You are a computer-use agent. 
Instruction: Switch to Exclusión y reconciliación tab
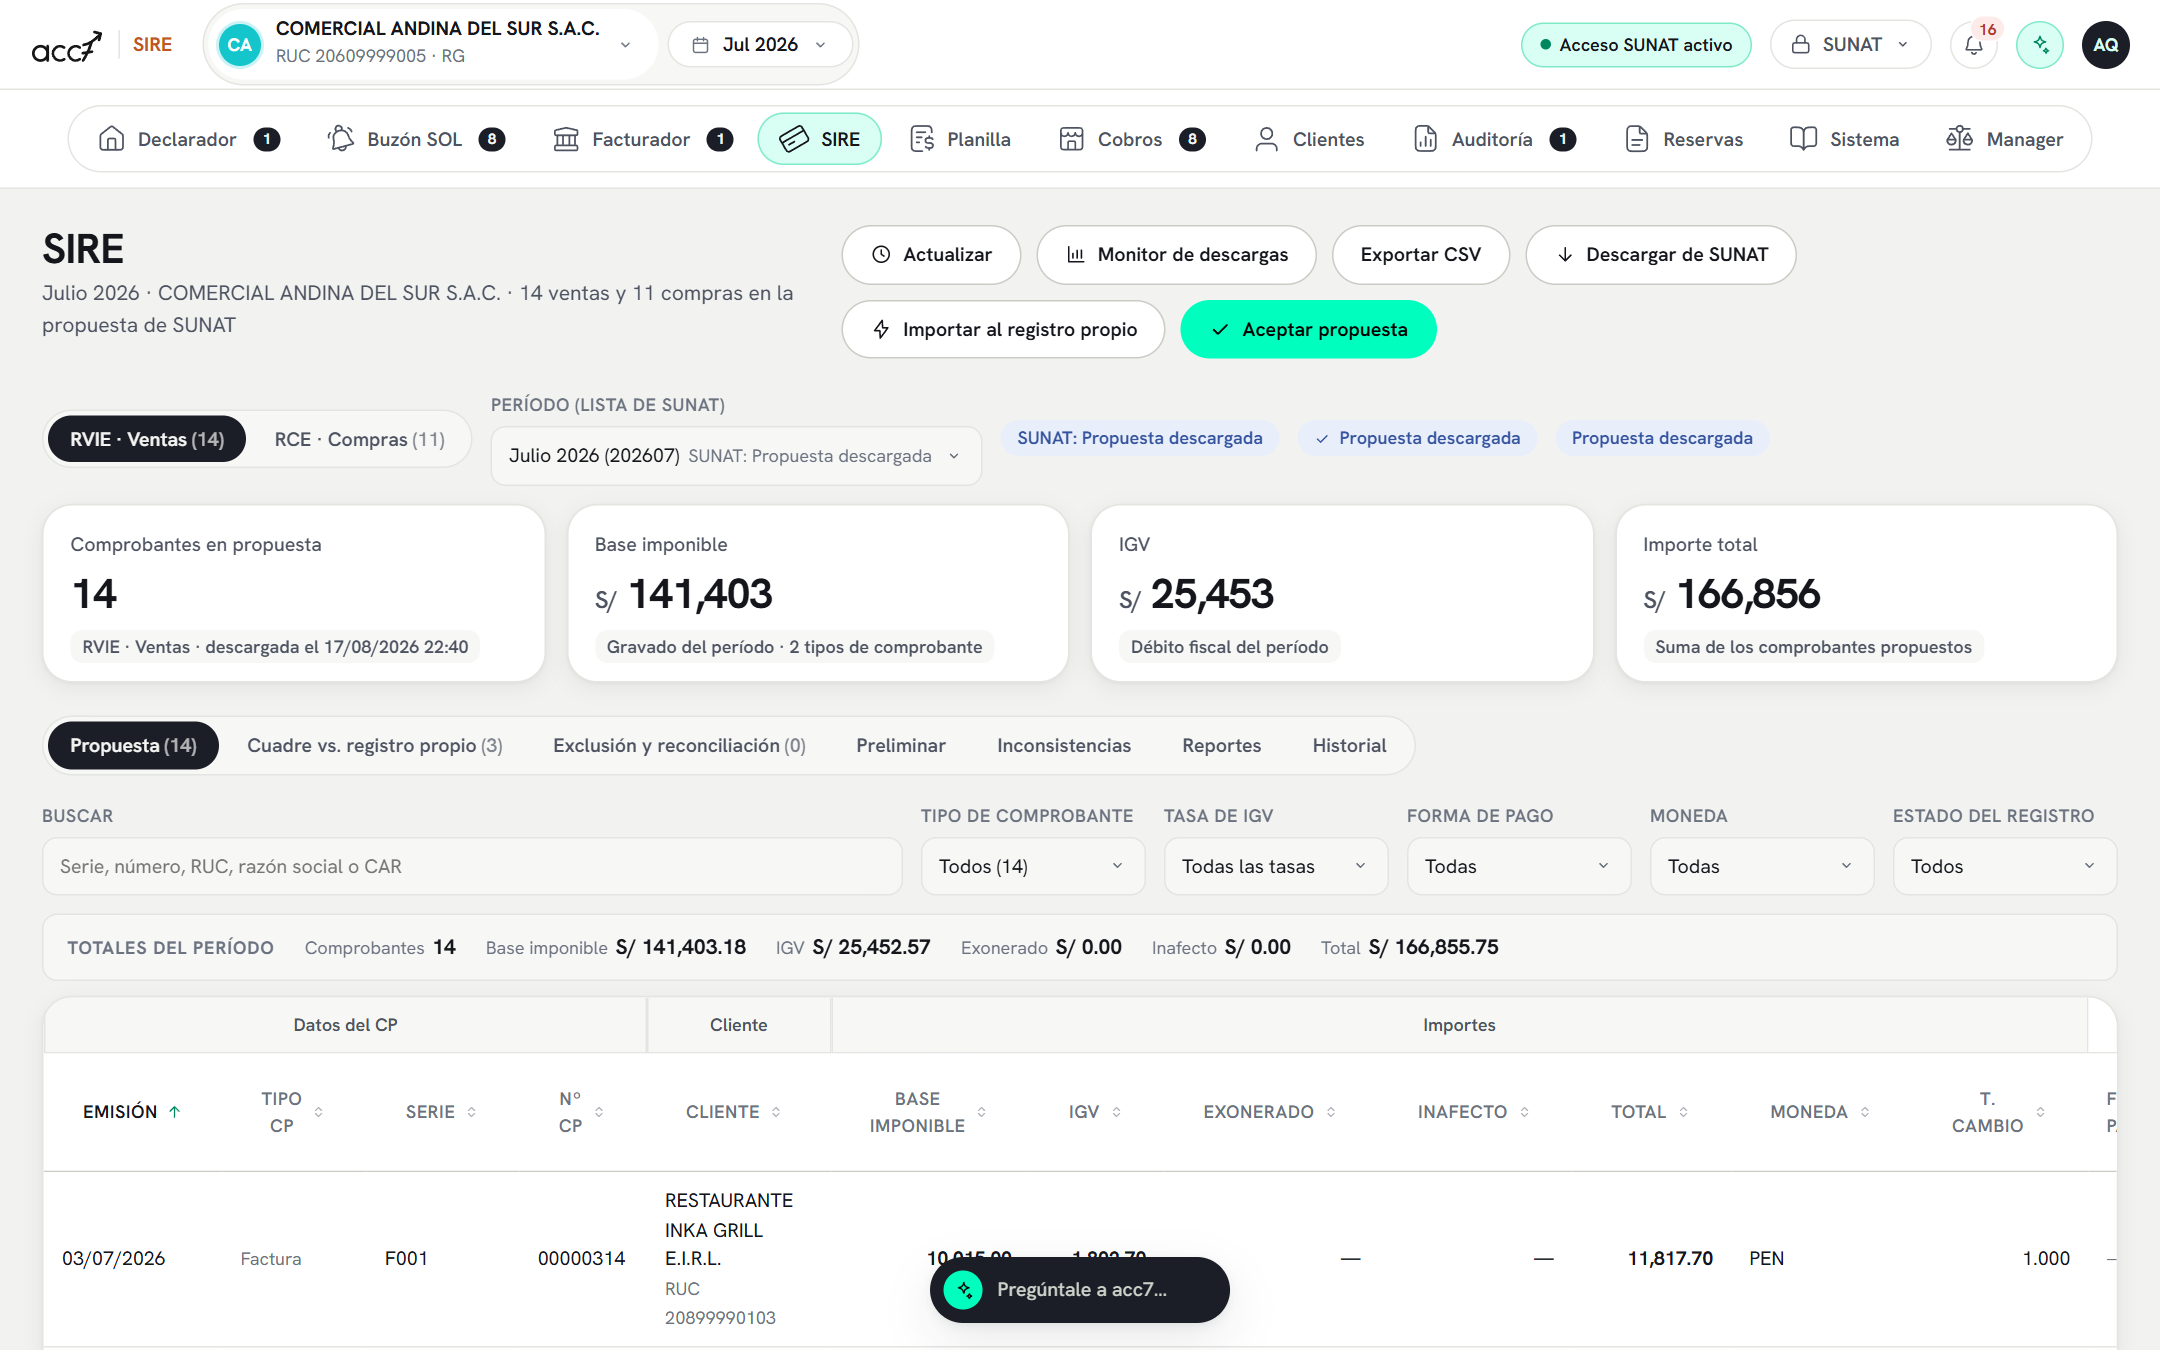[679, 746]
